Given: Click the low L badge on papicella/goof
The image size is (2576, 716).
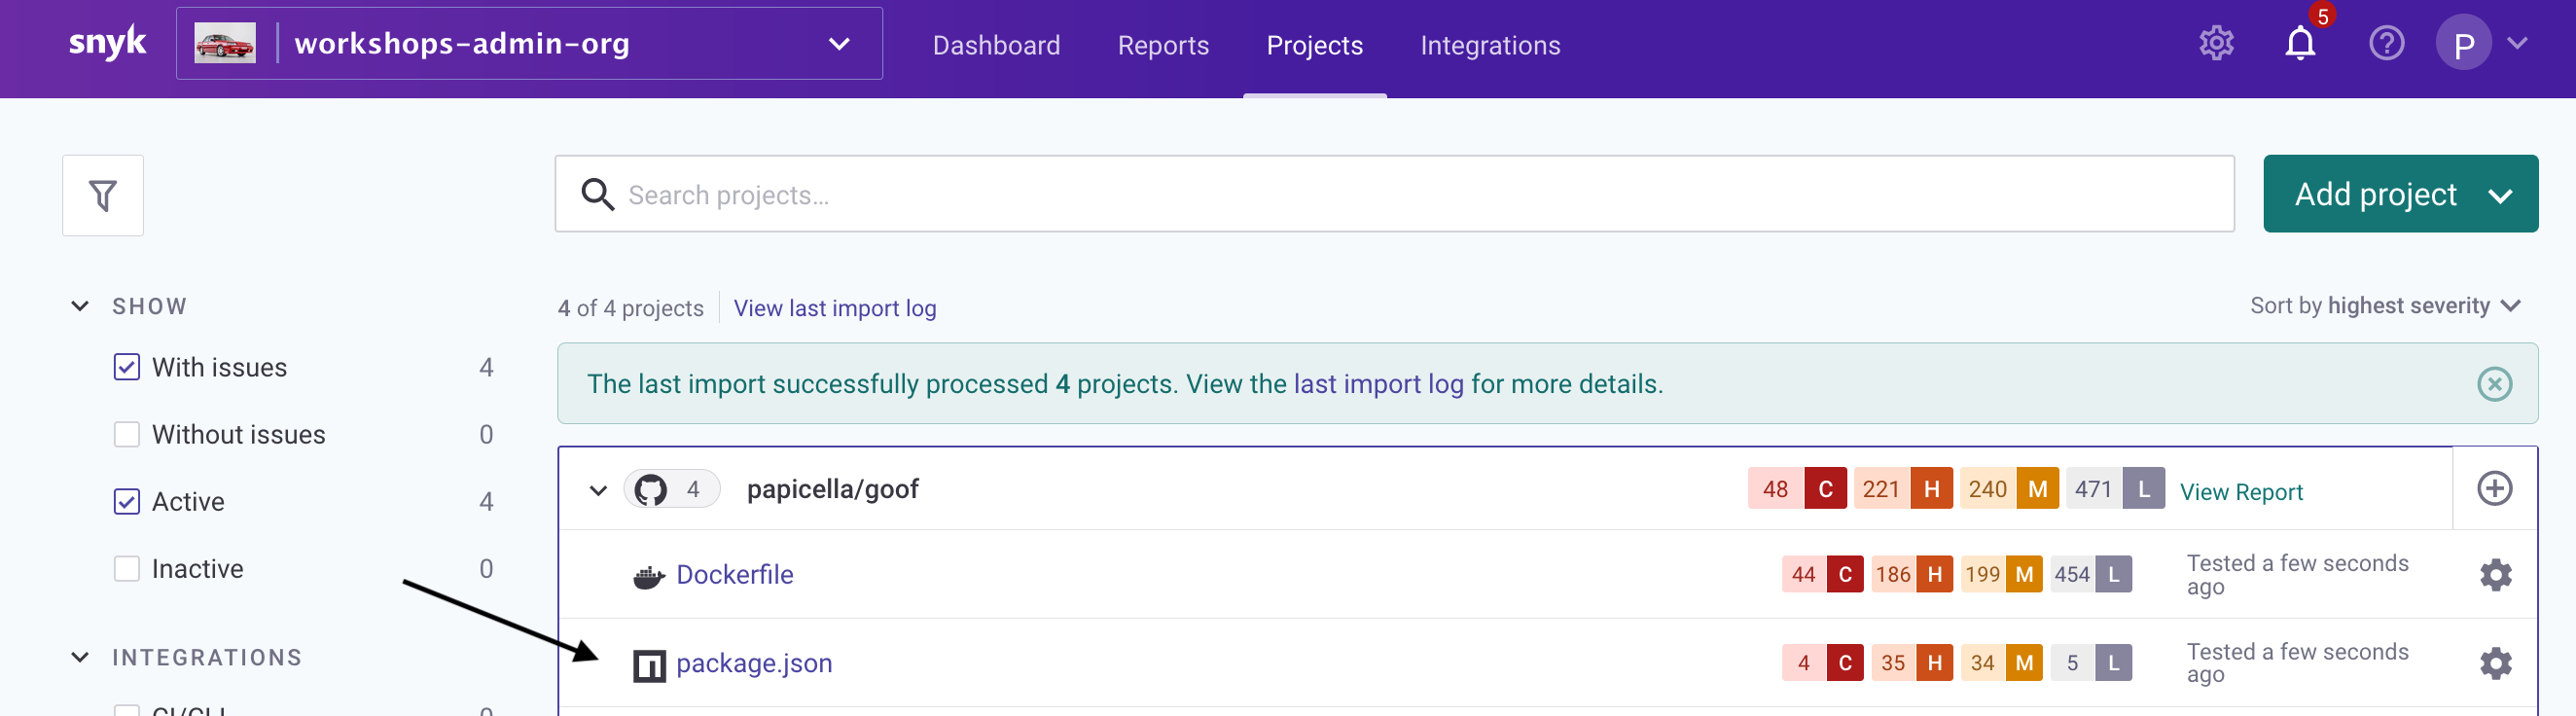Looking at the screenshot, I should click(2143, 490).
